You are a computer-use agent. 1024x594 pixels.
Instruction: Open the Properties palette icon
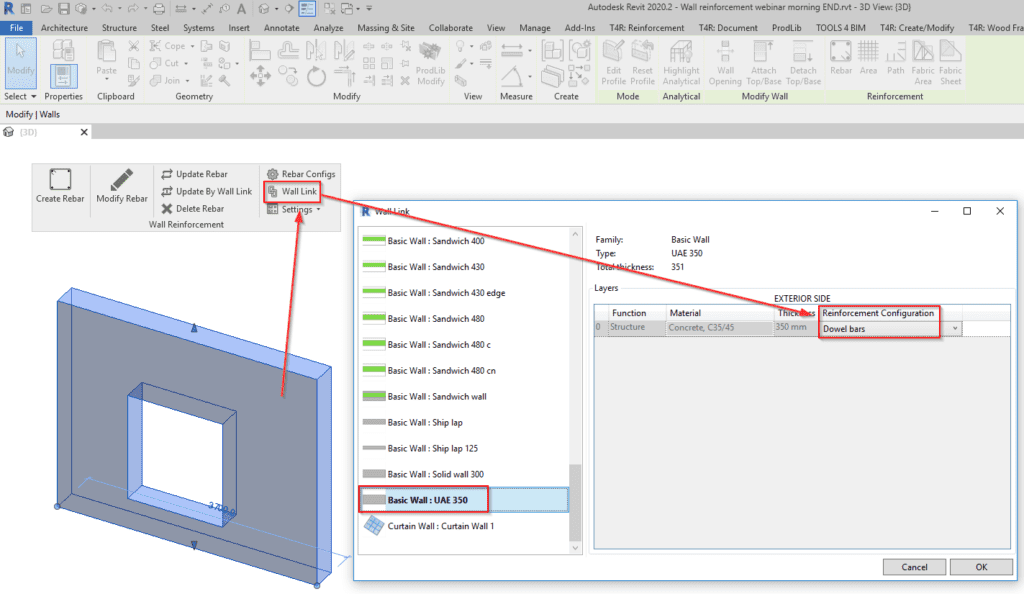63,76
